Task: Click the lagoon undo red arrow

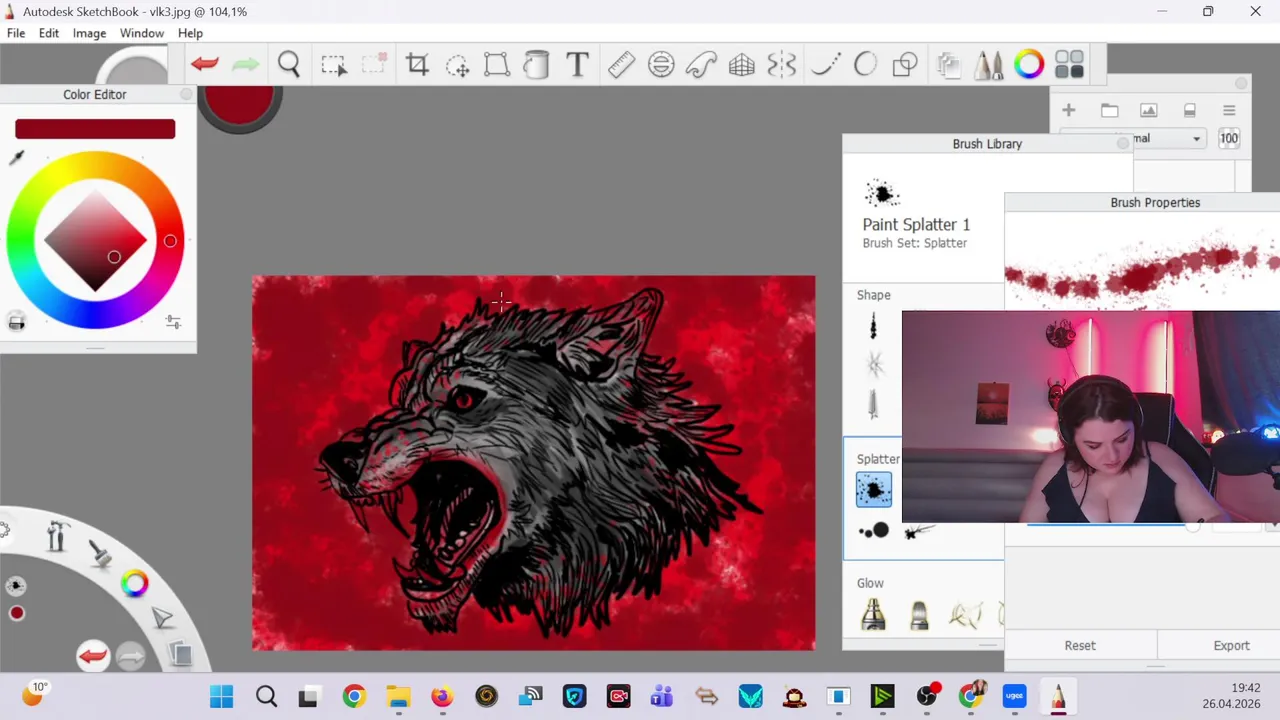Action: (93, 656)
